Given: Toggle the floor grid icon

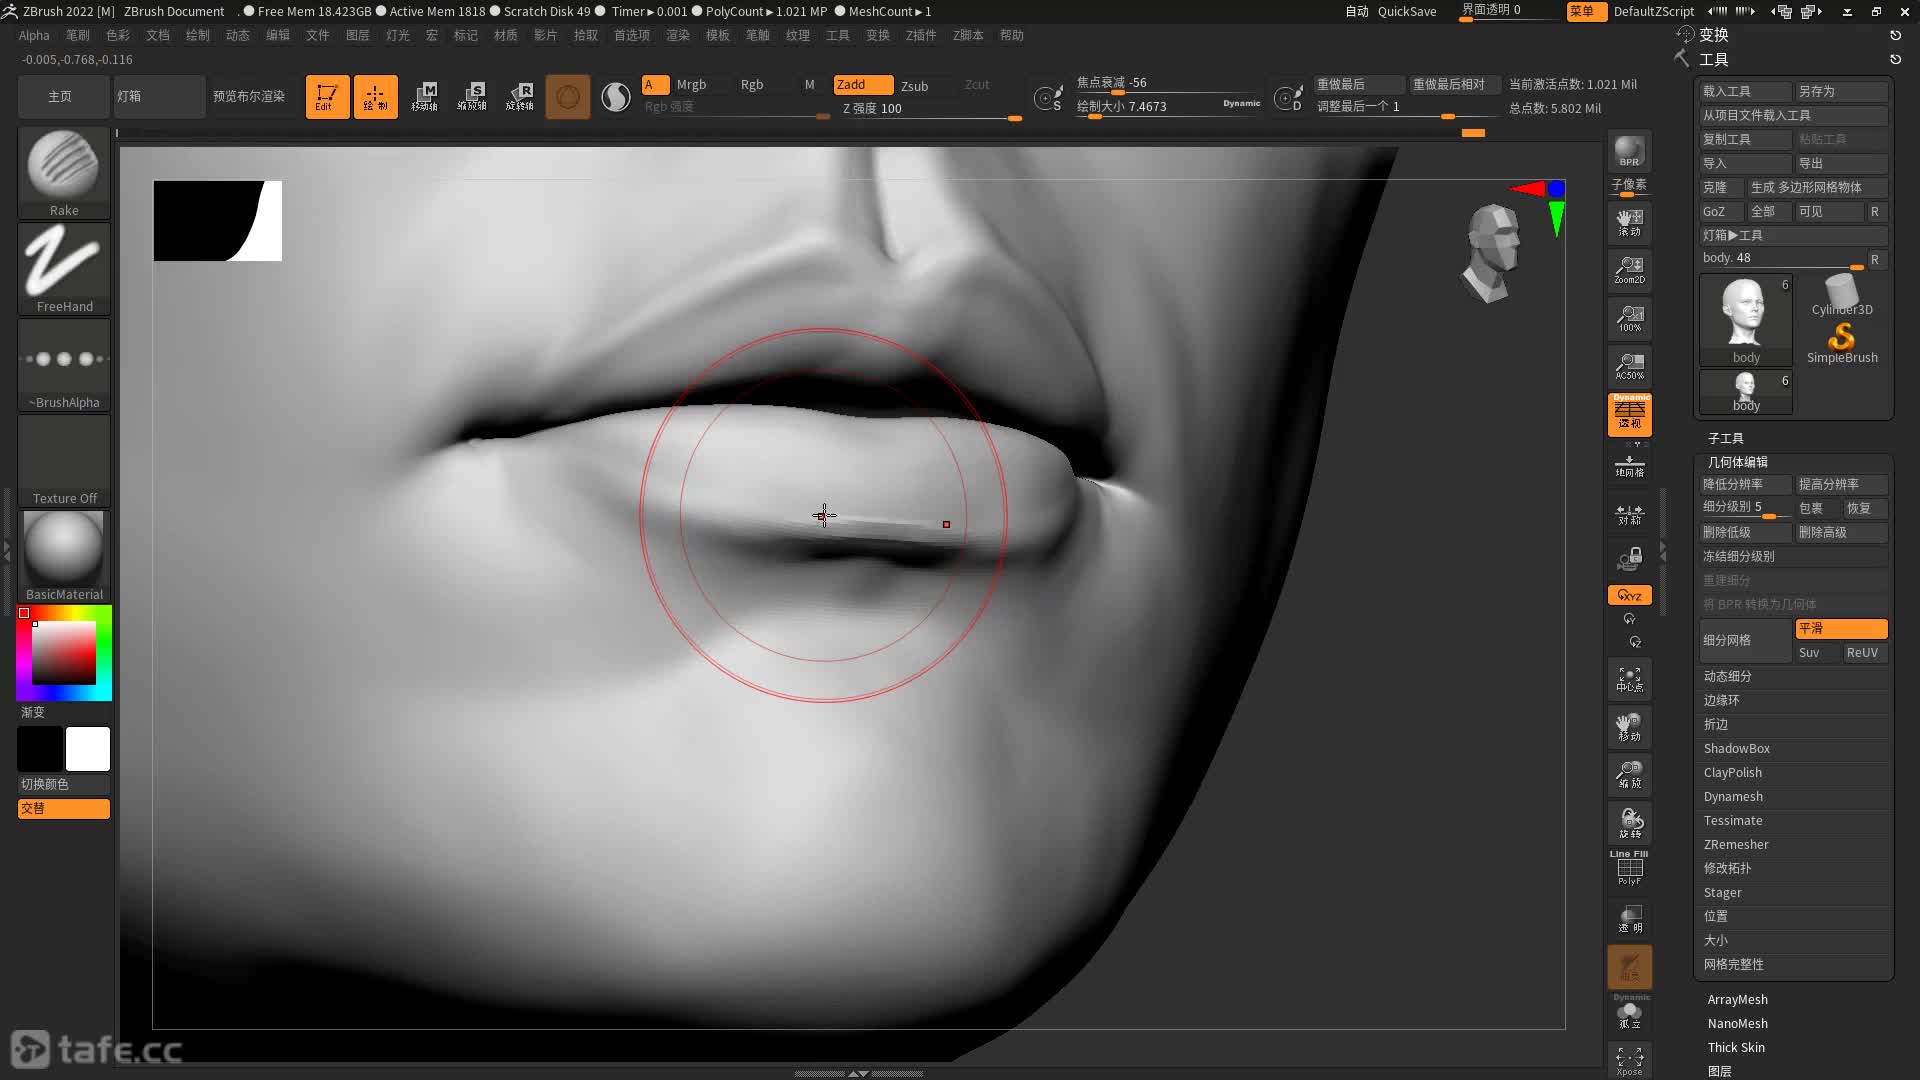Looking at the screenshot, I should (1629, 465).
